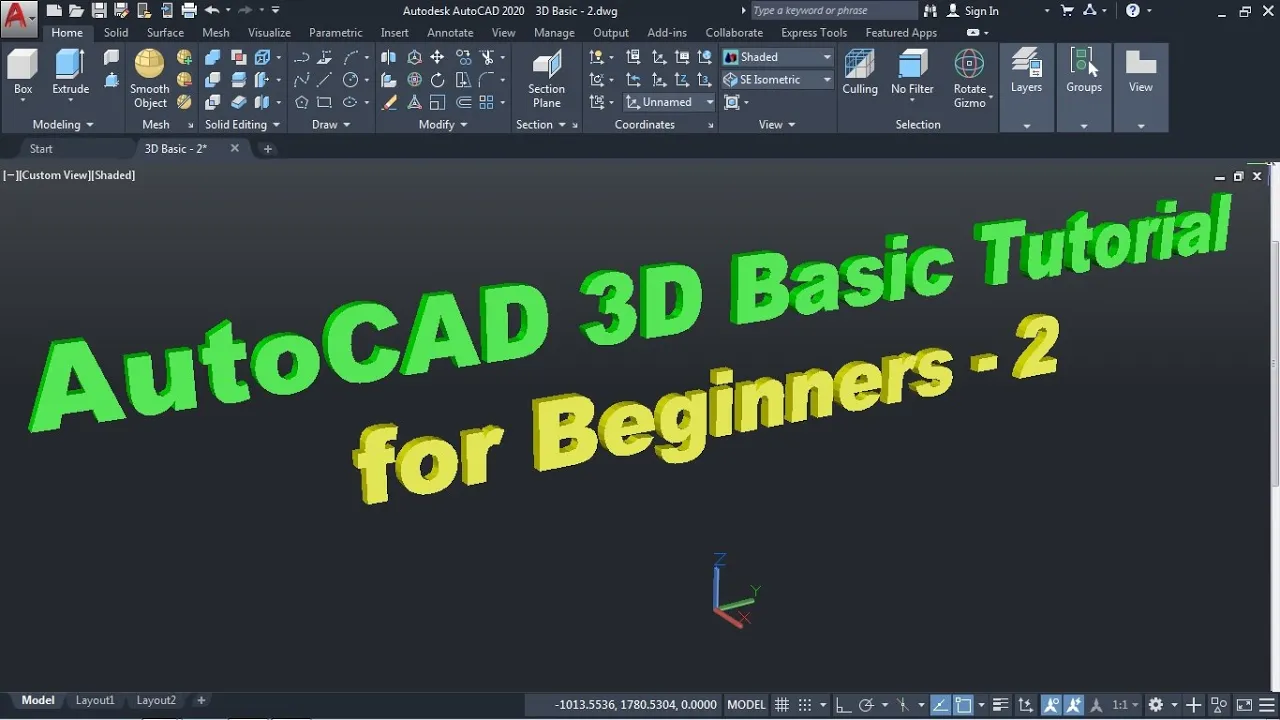Open the Express Tools tab
This screenshot has width=1280, height=720.
click(814, 32)
